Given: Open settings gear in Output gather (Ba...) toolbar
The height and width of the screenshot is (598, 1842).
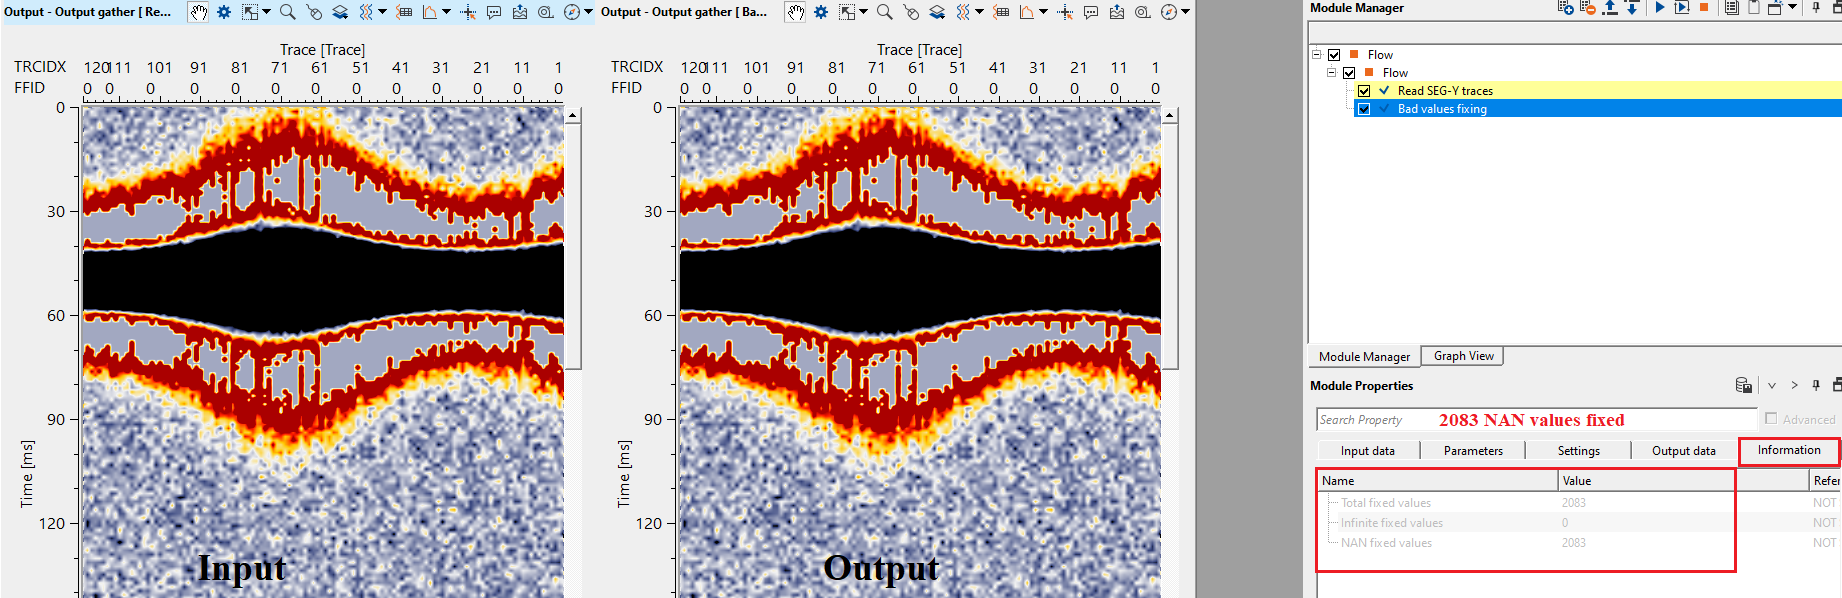Looking at the screenshot, I should pyautogui.click(x=821, y=12).
